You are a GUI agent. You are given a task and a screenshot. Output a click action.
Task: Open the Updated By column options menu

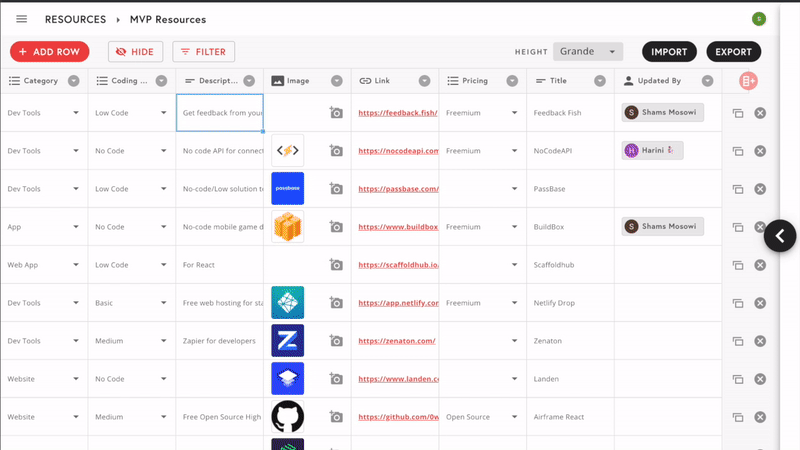click(707, 81)
